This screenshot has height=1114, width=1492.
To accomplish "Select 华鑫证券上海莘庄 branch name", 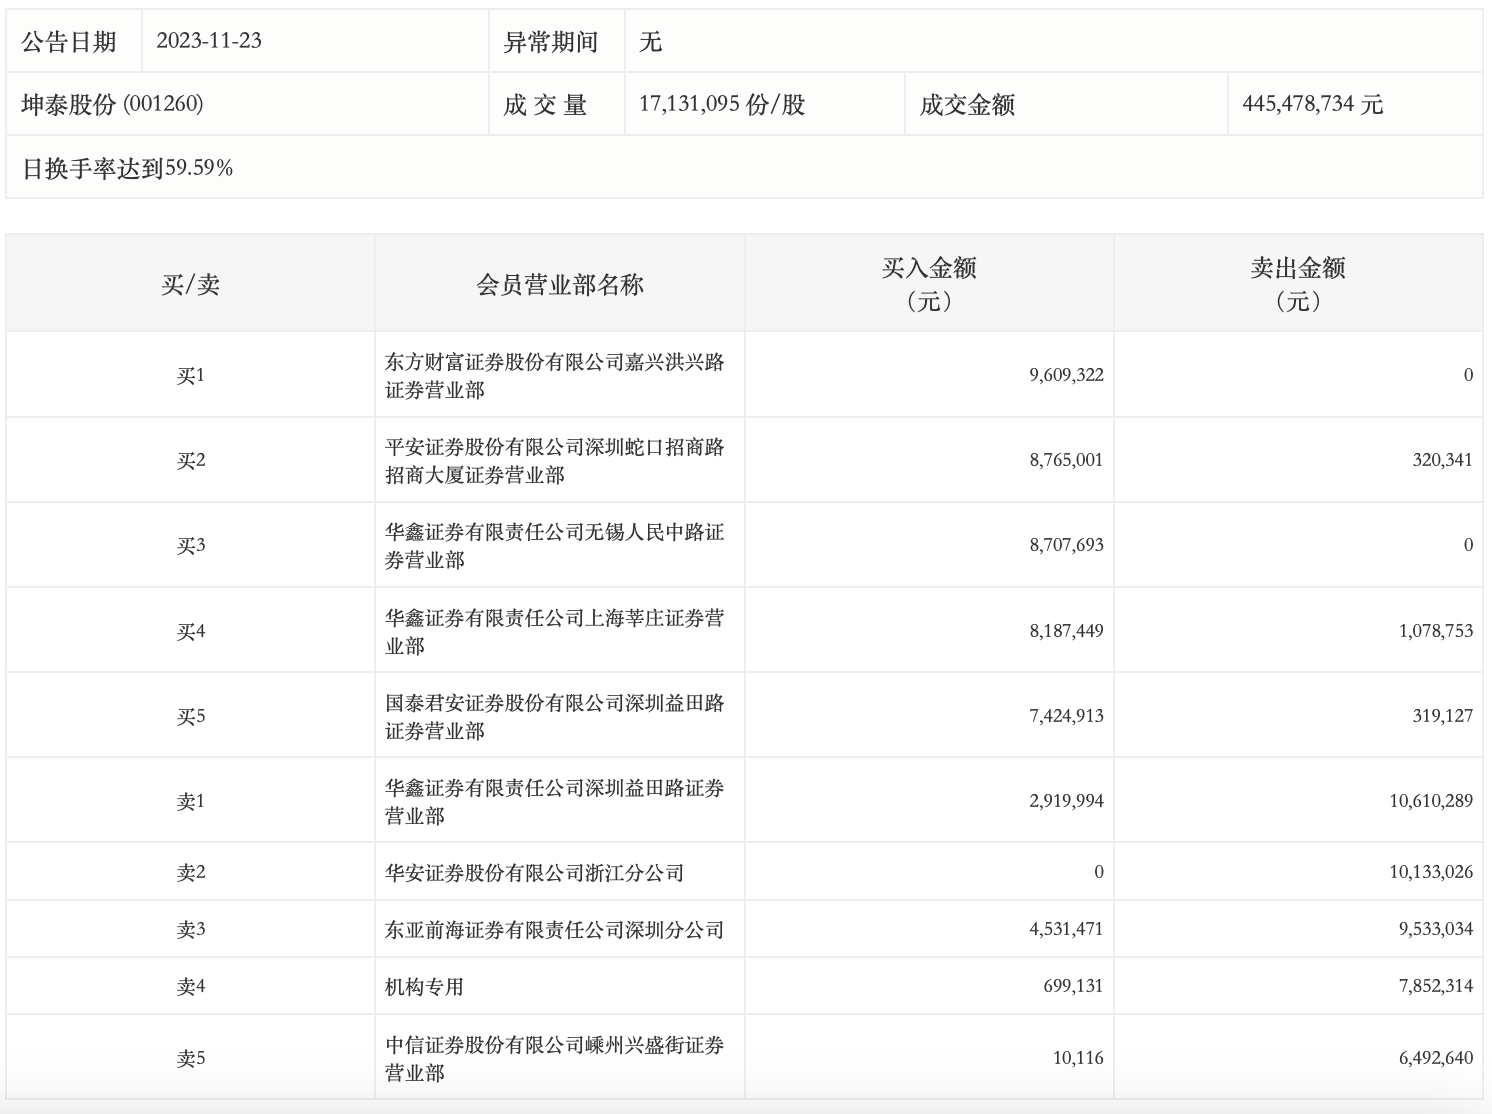I will (x=554, y=631).
